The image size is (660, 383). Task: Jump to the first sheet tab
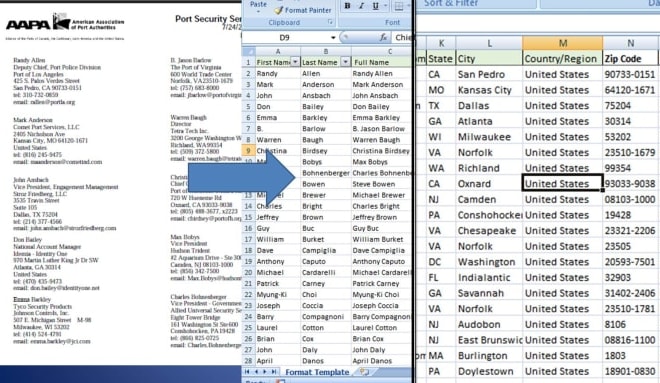coord(247,372)
